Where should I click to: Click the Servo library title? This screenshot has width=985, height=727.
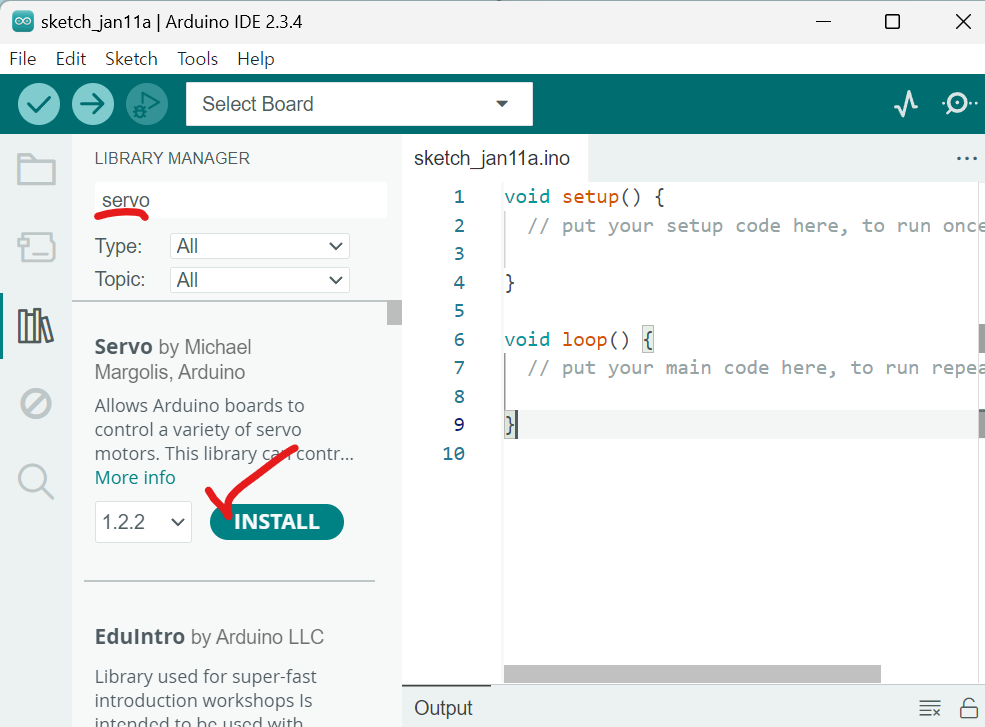point(123,347)
